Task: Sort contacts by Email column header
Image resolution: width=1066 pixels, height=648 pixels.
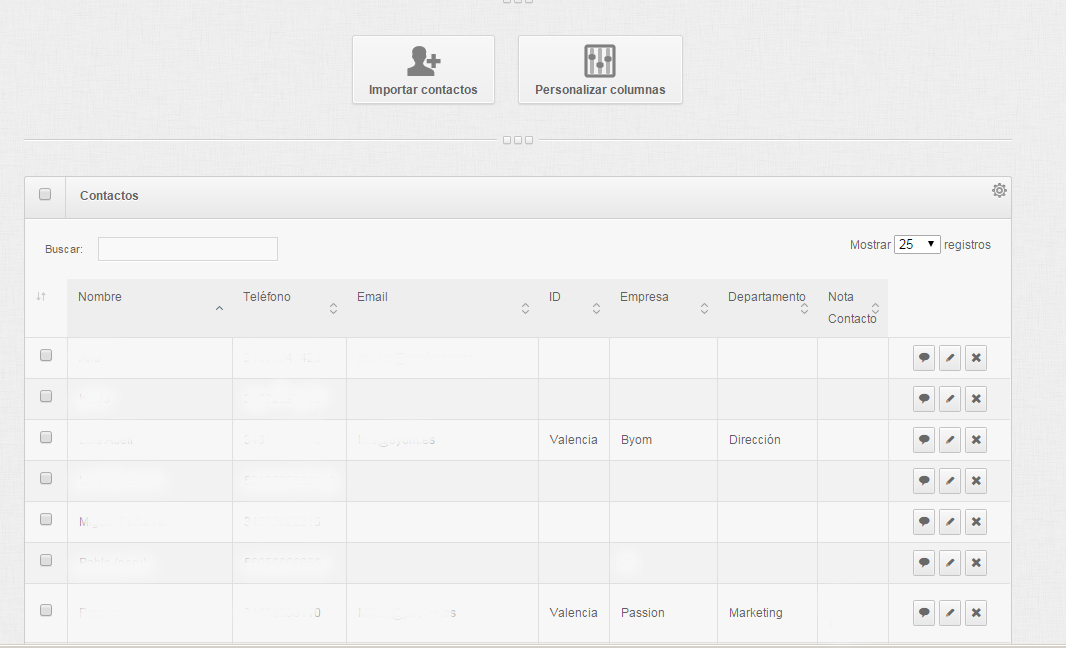Action: tap(440, 298)
